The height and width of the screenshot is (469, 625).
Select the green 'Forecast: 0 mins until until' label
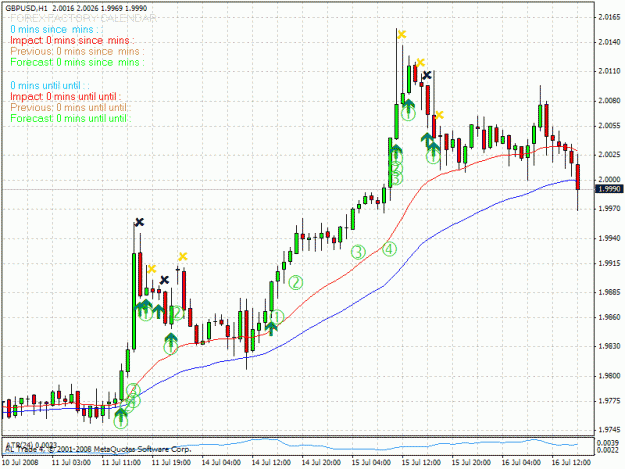(x=71, y=119)
